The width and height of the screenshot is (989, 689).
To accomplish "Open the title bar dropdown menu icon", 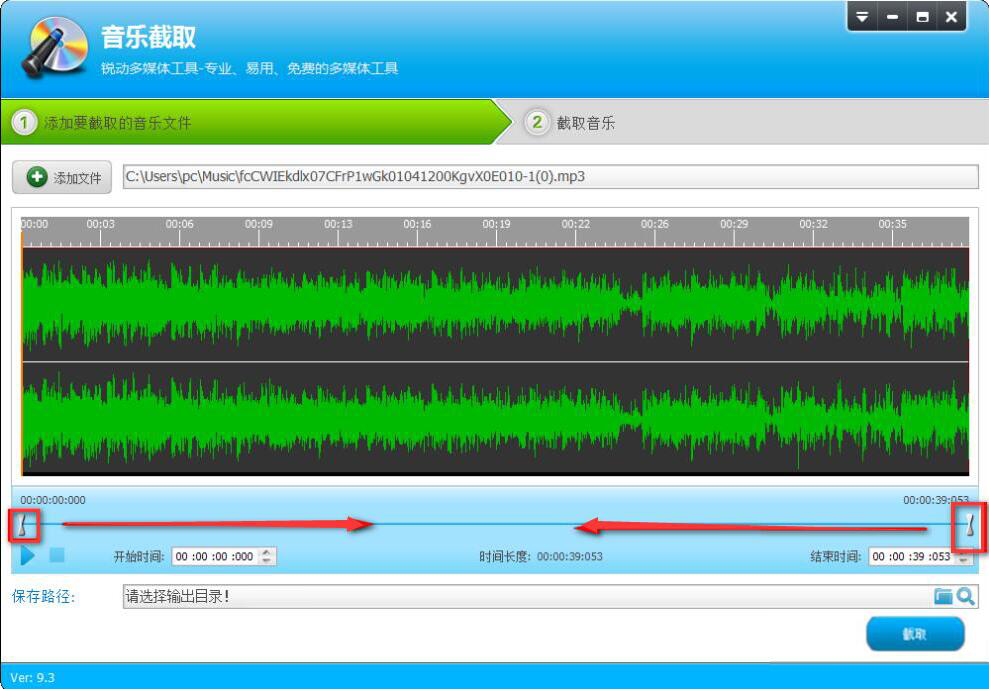I will tap(862, 17).
